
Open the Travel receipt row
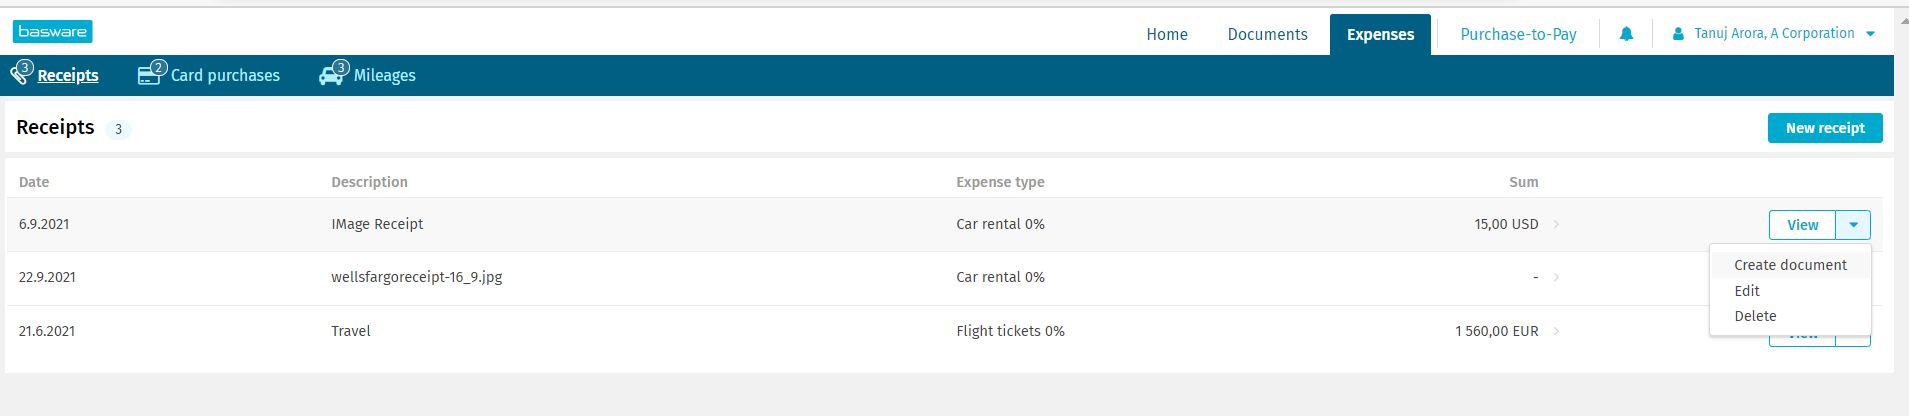tap(351, 331)
